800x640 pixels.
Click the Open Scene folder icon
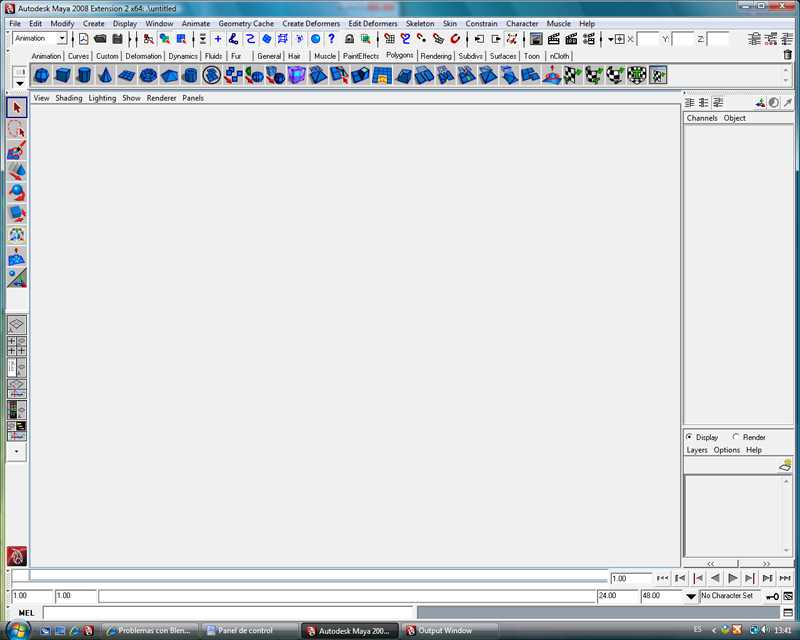pos(101,39)
